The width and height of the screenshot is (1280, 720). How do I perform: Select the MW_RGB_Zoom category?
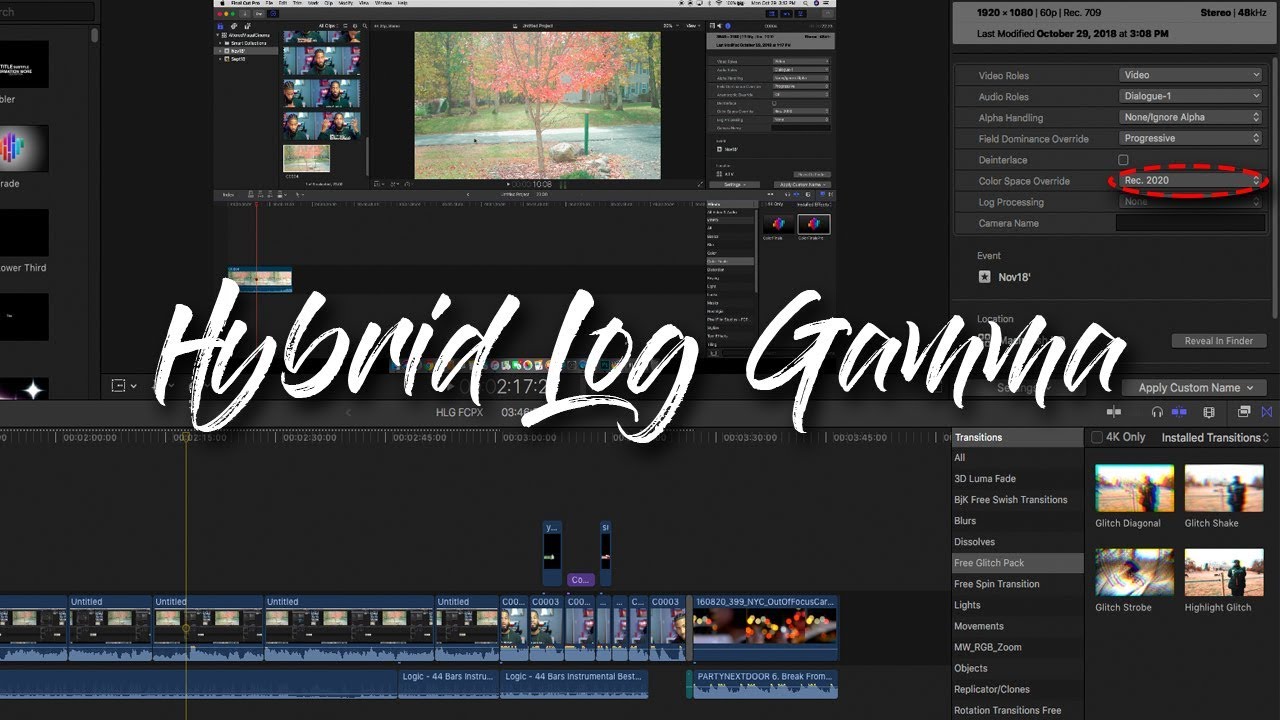click(1017, 647)
